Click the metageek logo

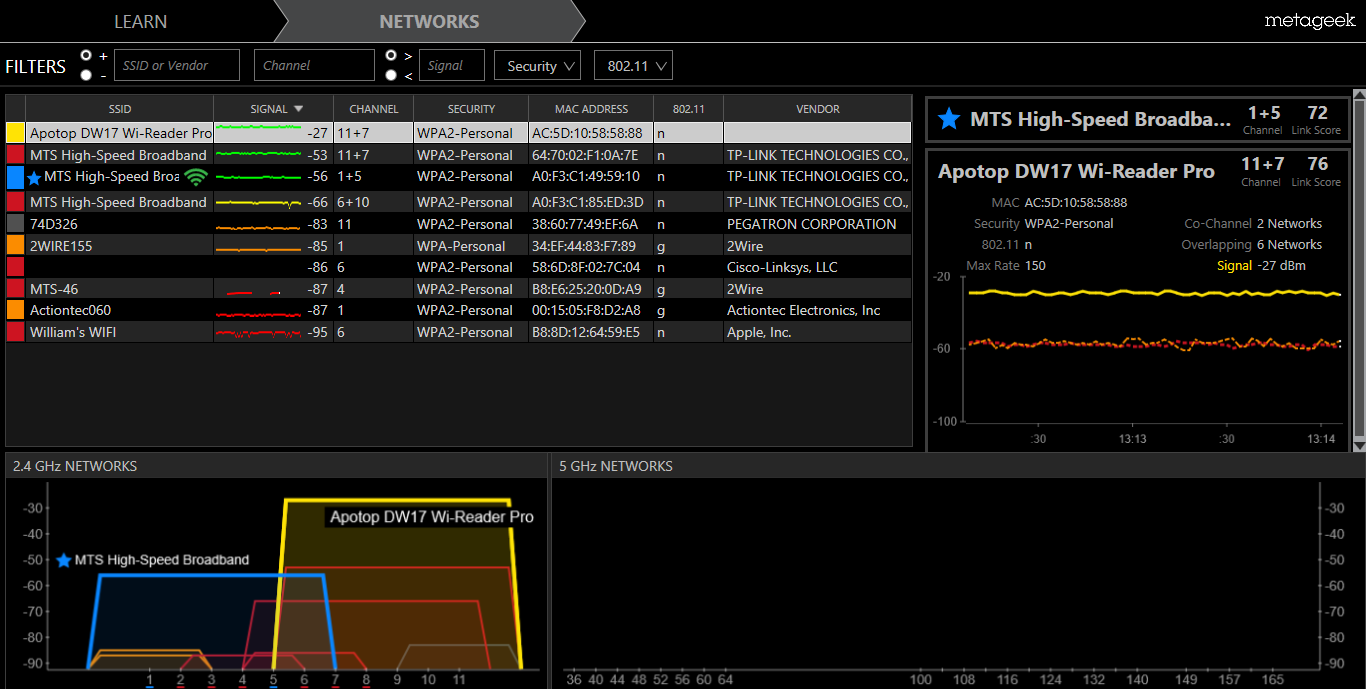(x=1309, y=20)
